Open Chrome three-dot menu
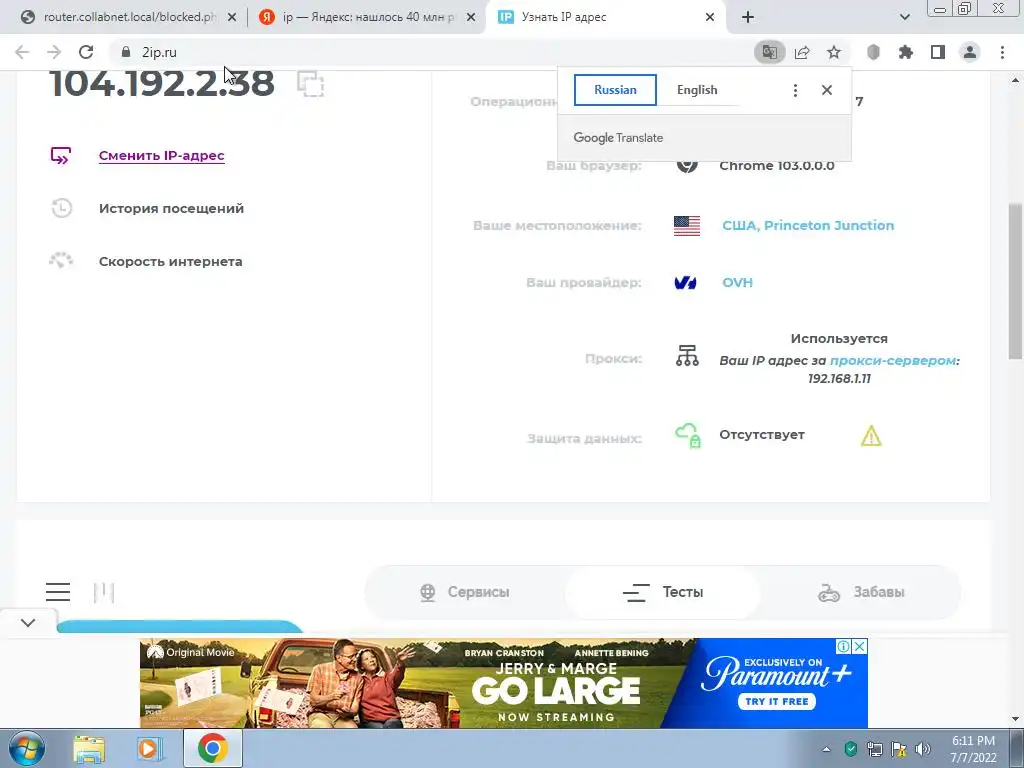 click(1002, 52)
